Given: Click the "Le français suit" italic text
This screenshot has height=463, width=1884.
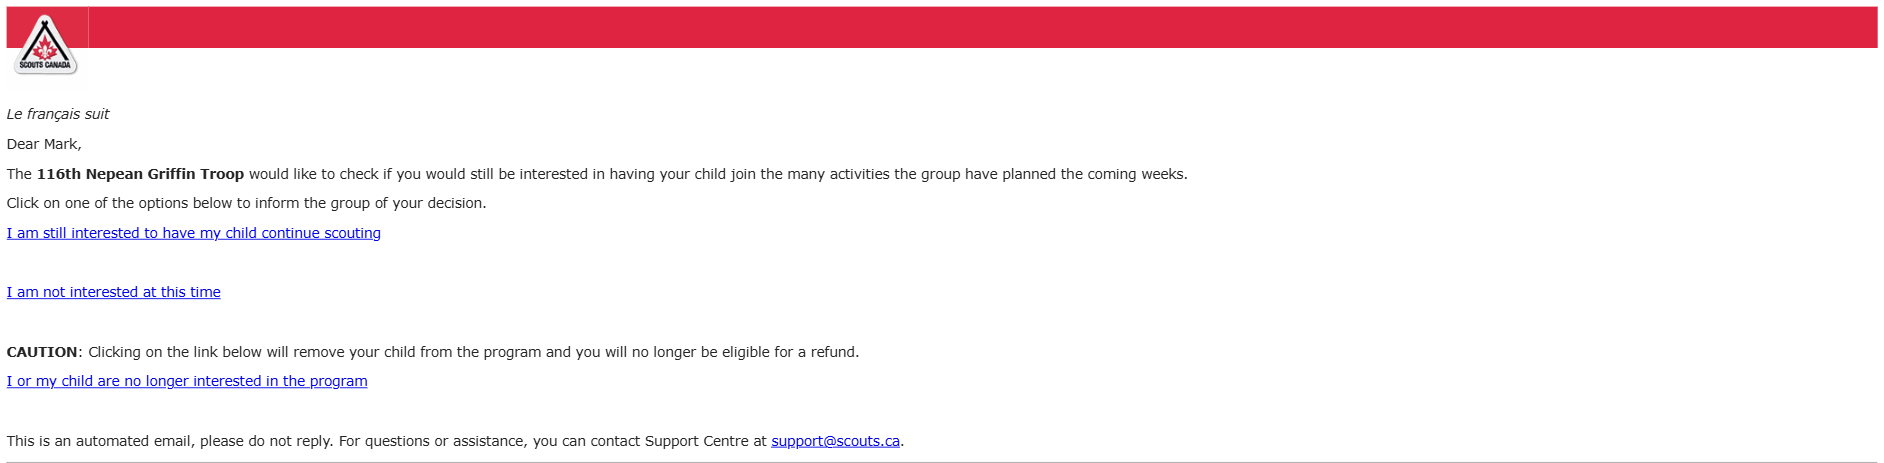Looking at the screenshot, I should click(x=58, y=114).
